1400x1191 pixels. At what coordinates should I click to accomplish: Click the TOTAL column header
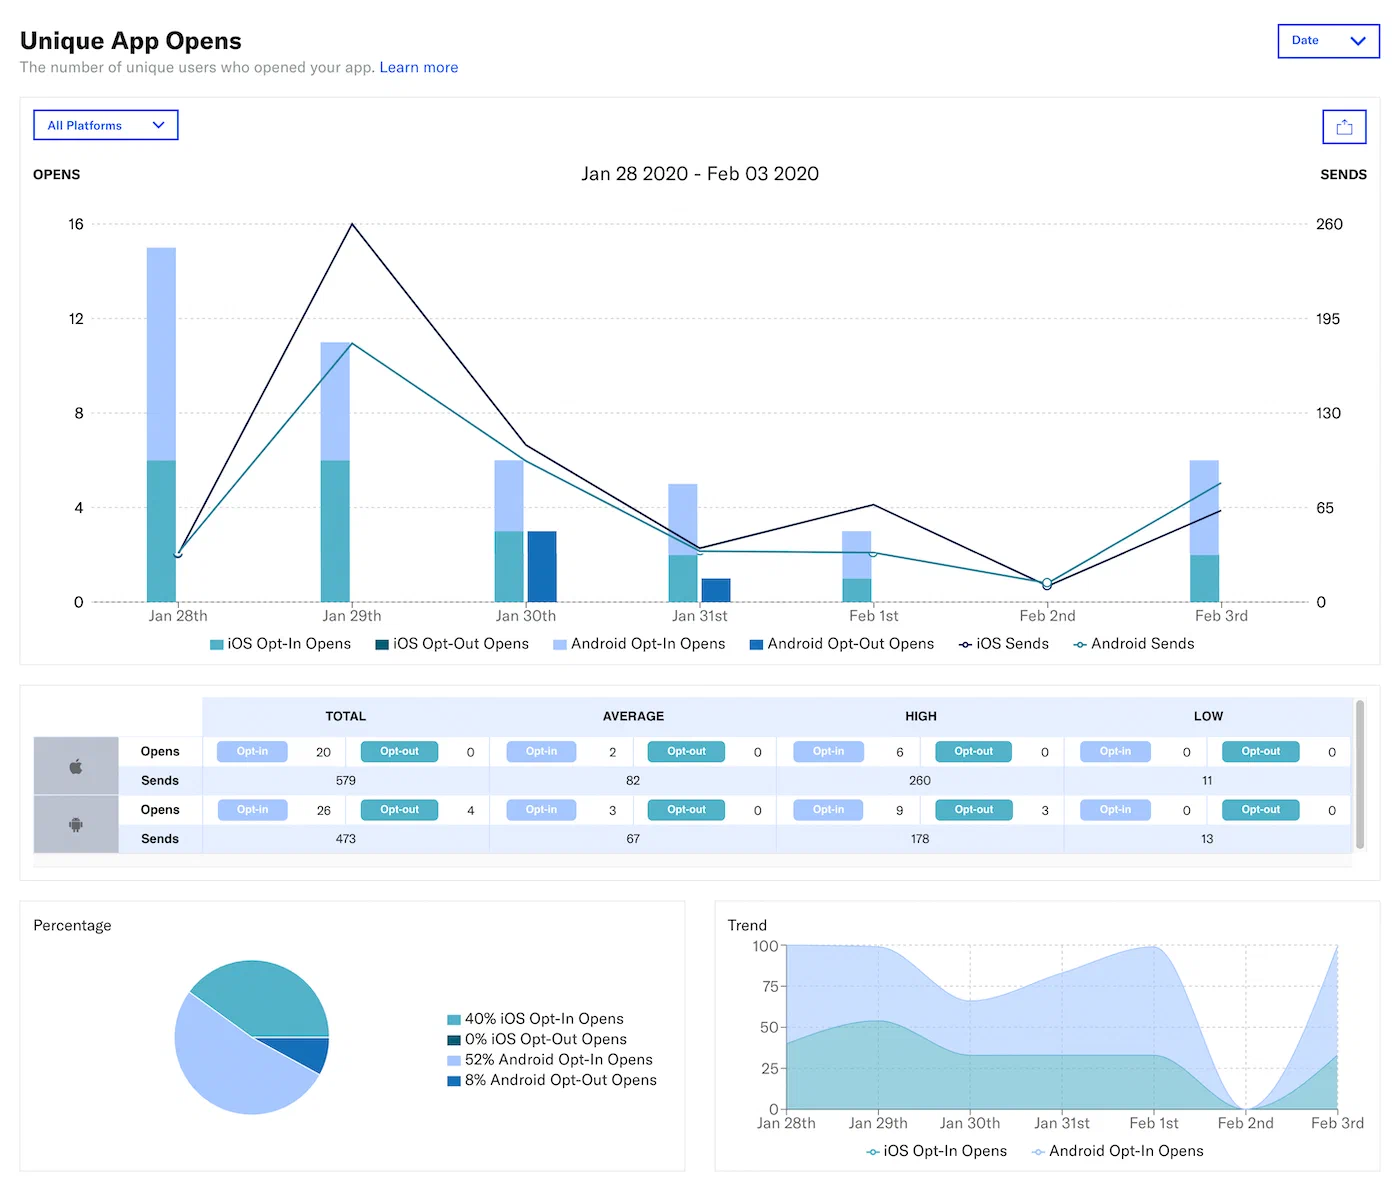tap(345, 716)
